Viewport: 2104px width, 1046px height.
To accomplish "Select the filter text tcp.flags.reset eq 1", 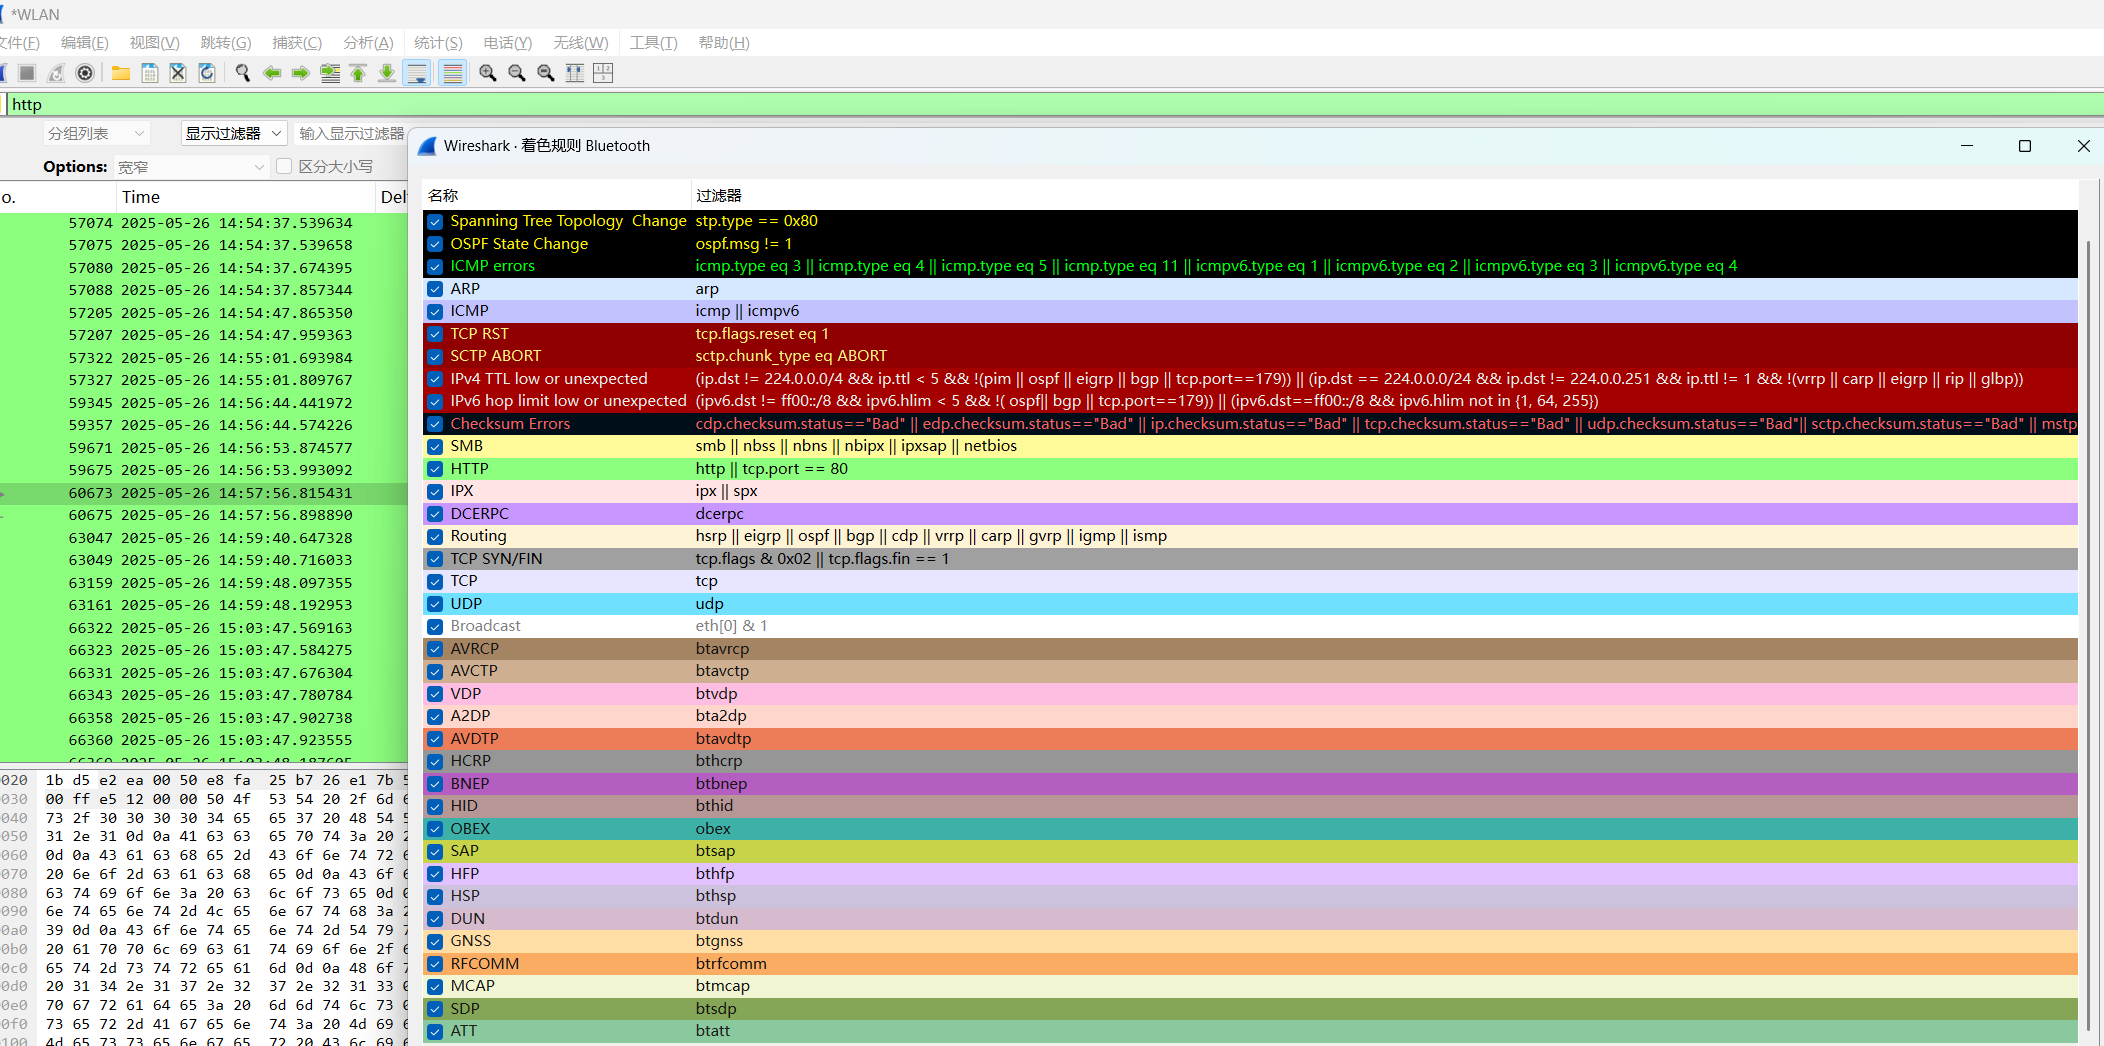I will coord(762,334).
